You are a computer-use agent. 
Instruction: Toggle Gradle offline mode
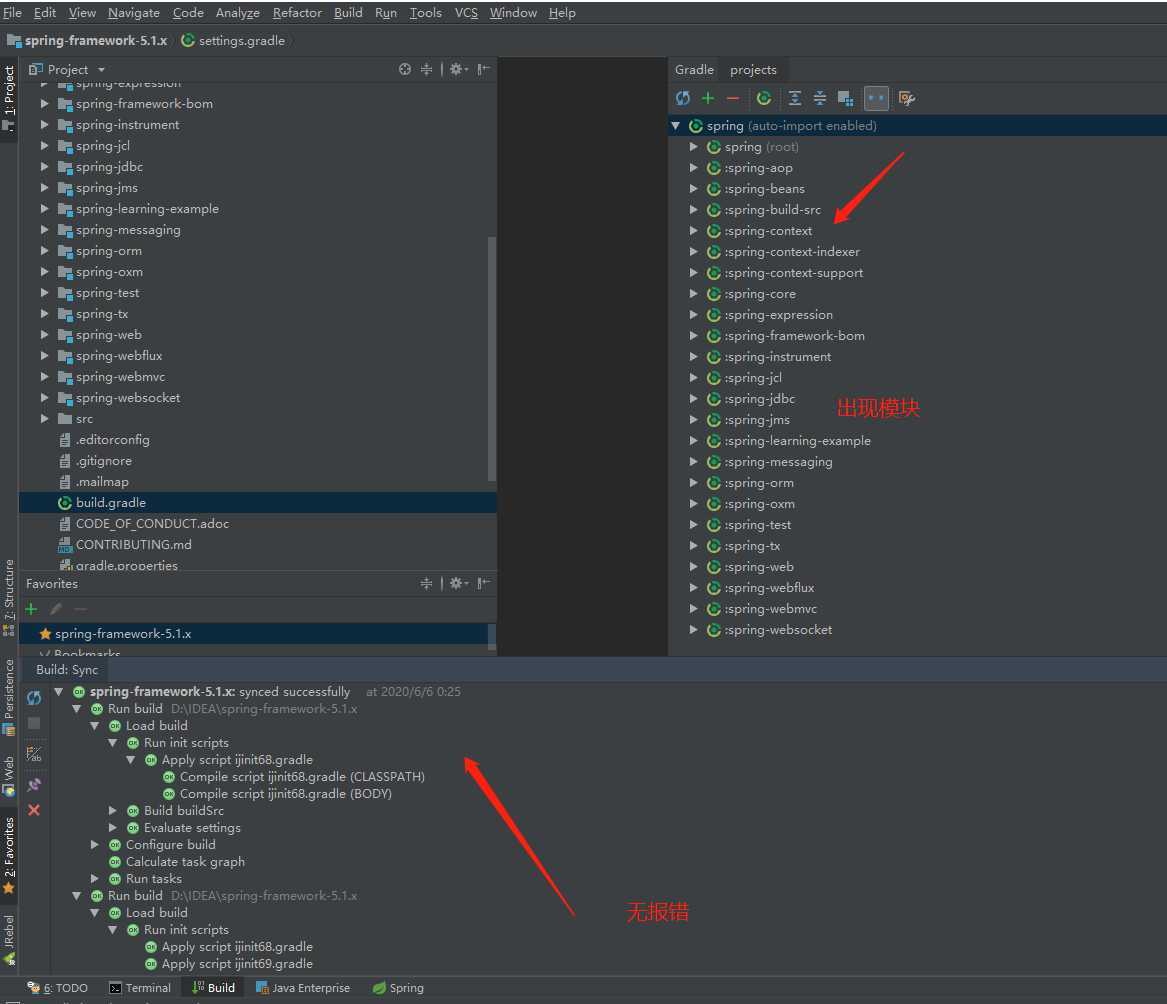[876, 98]
